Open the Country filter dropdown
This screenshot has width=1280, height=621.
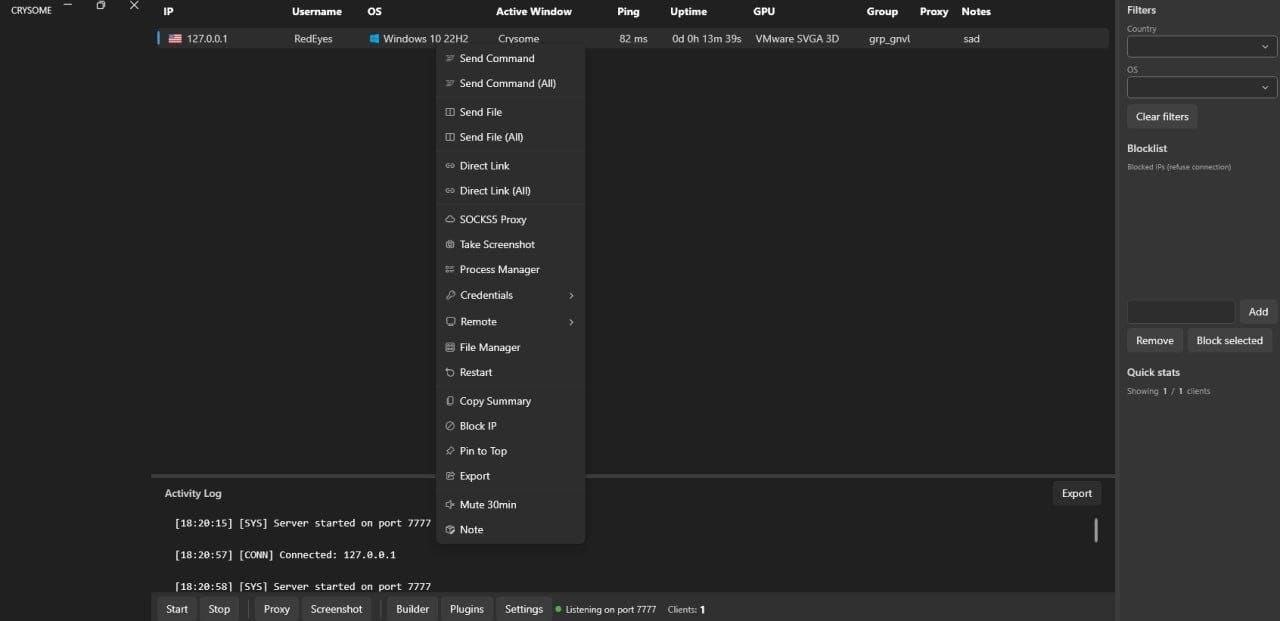click(x=1202, y=47)
